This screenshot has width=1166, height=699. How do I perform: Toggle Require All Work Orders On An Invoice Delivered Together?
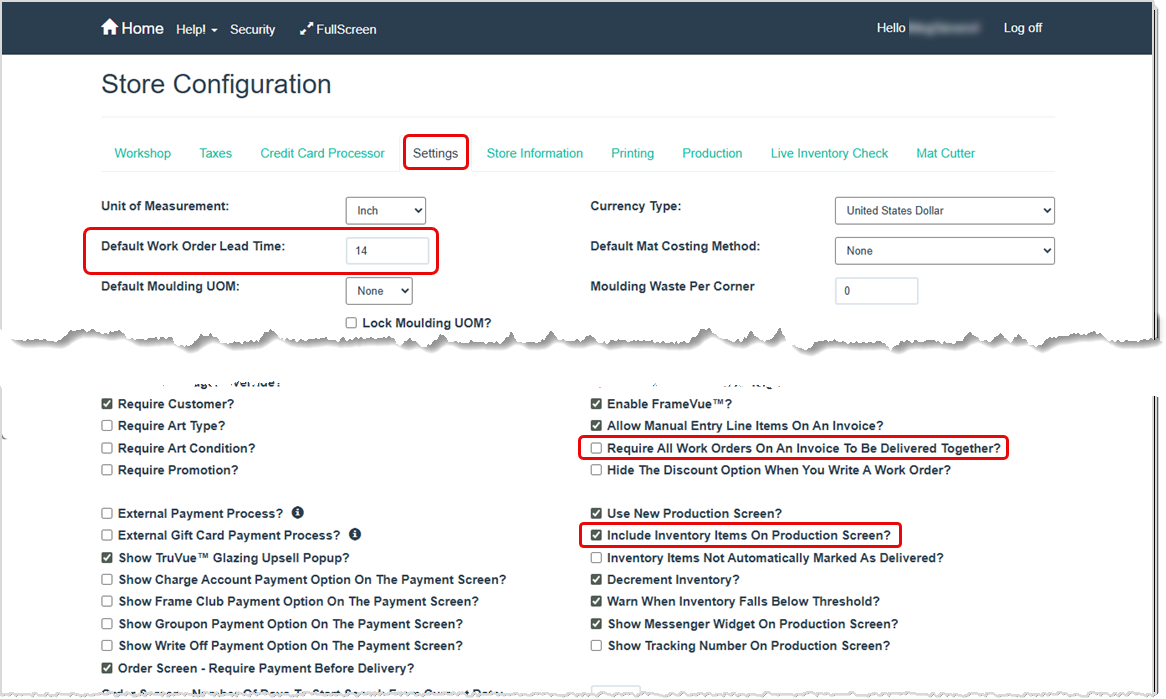pos(596,447)
